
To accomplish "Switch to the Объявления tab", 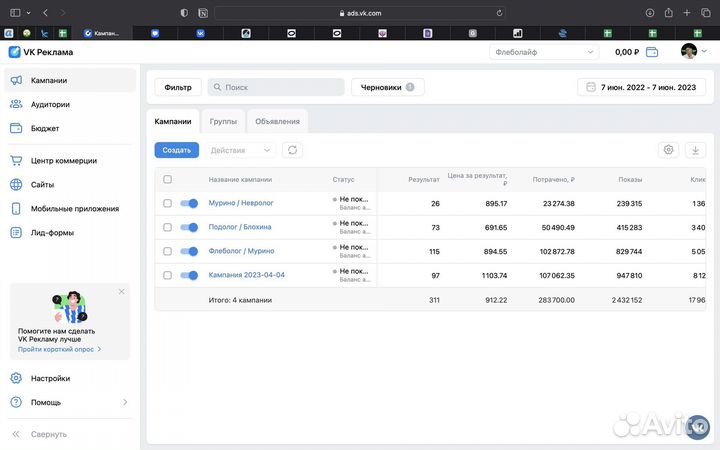I will tap(277, 121).
